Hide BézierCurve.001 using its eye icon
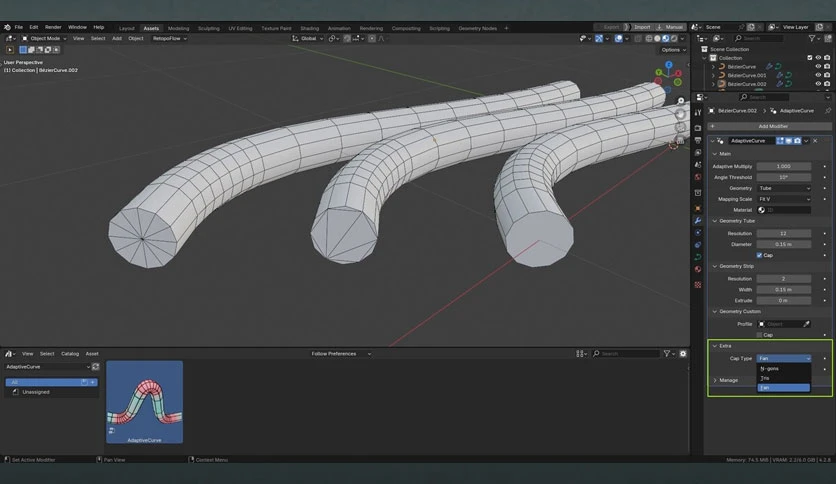Screen dimensions: 836x484 point(818,75)
